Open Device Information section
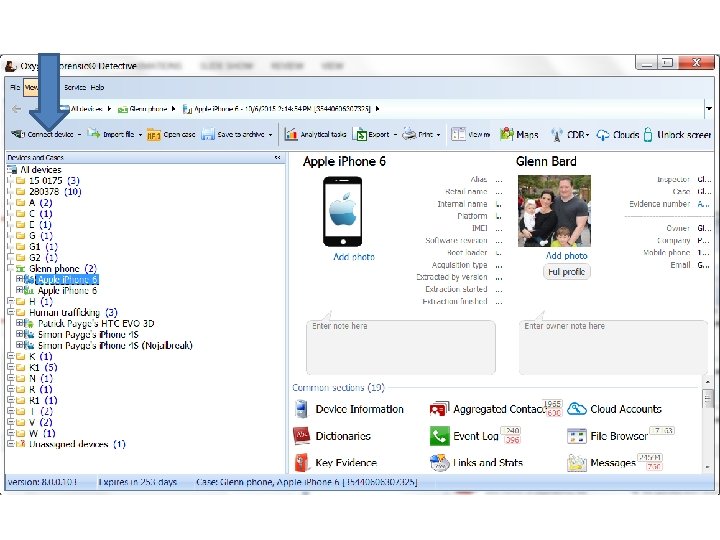The width and height of the screenshot is (720, 540). click(x=349, y=409)
